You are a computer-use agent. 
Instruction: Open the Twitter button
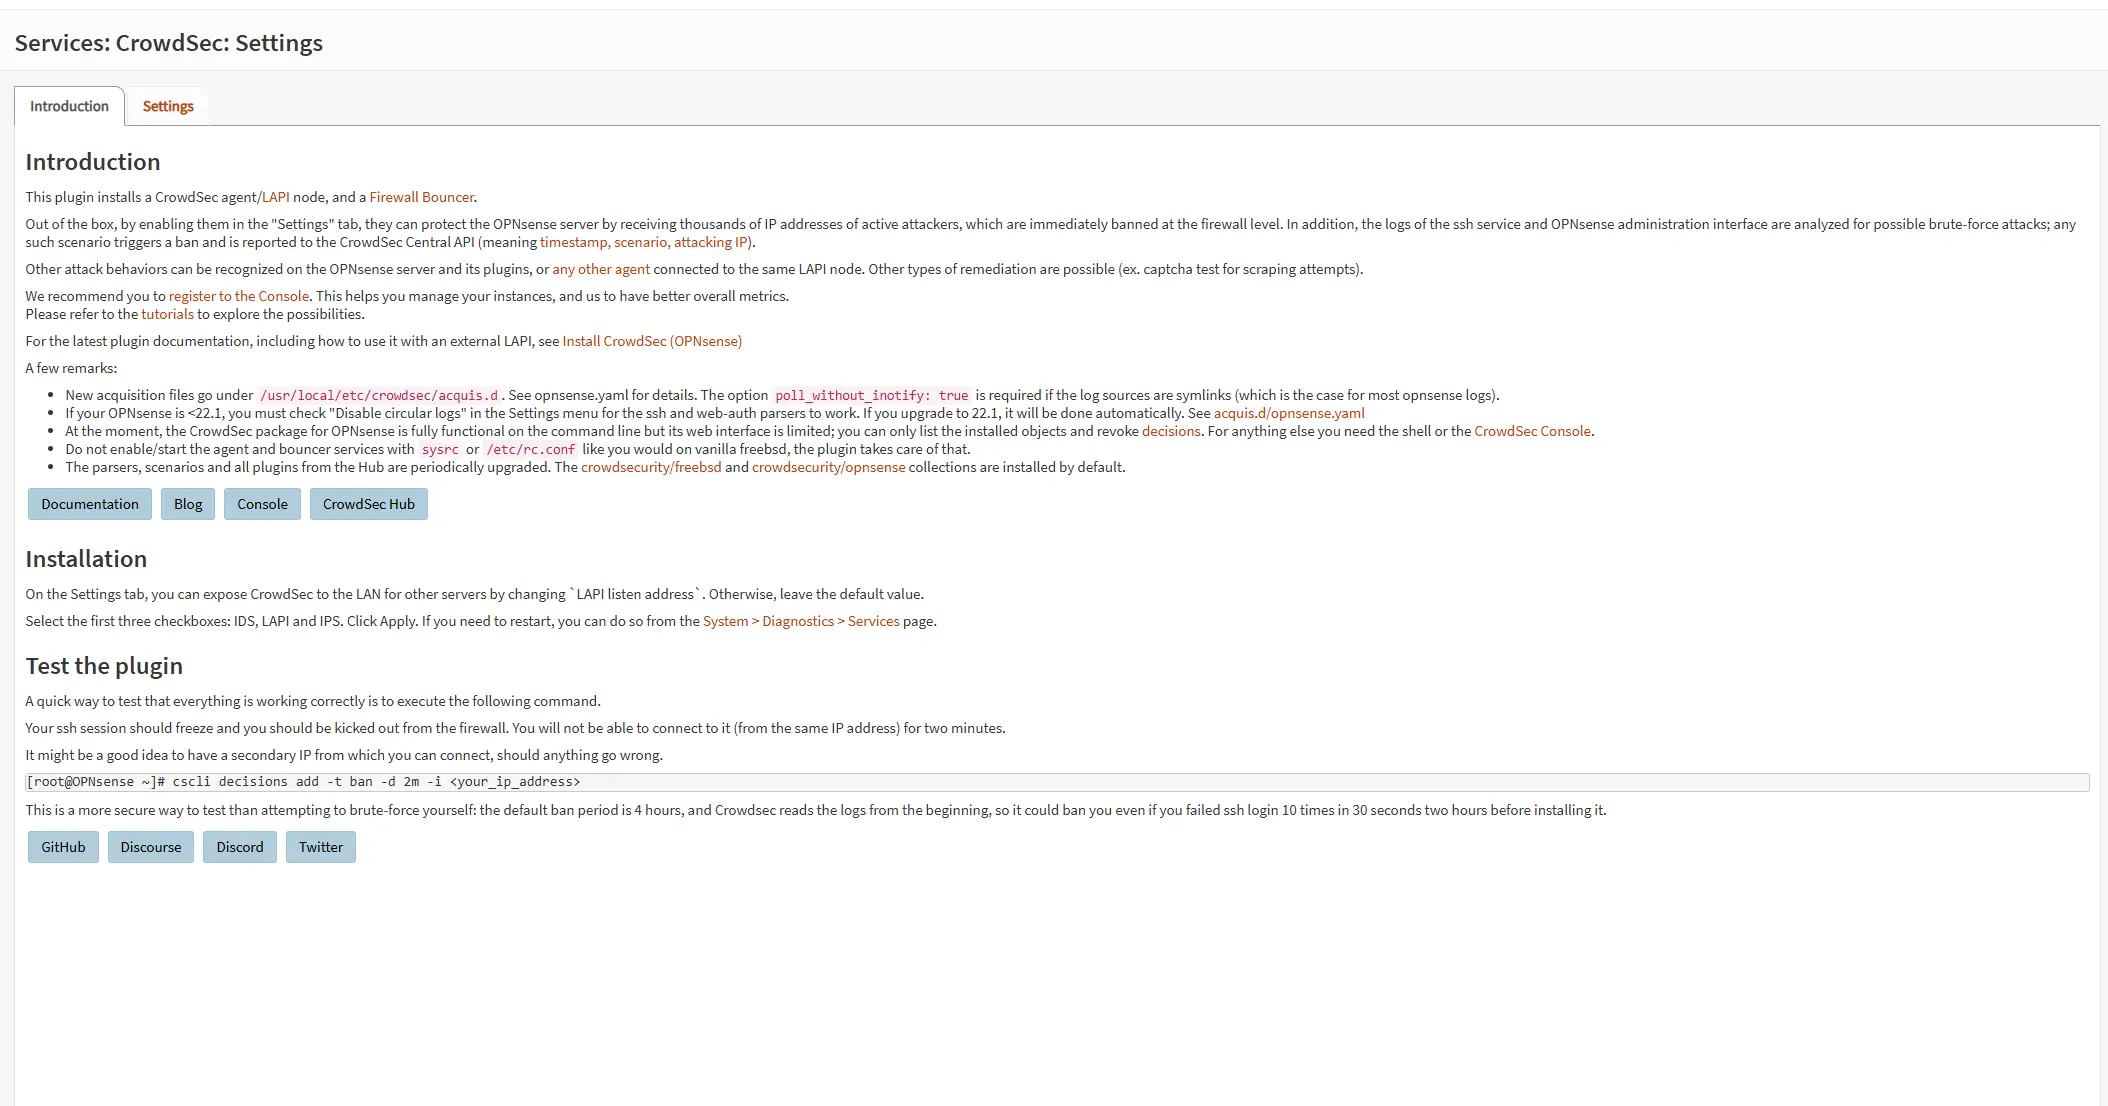[321, 847]
